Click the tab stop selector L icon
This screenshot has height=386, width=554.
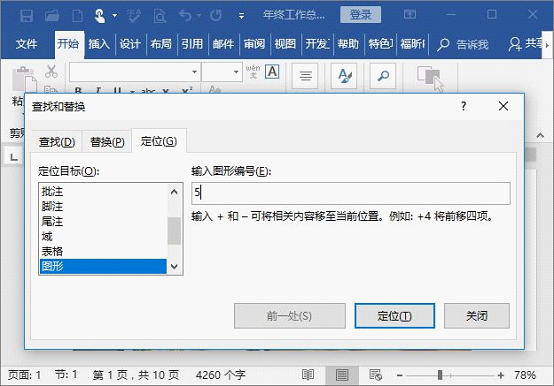click(x=14, y=157)
